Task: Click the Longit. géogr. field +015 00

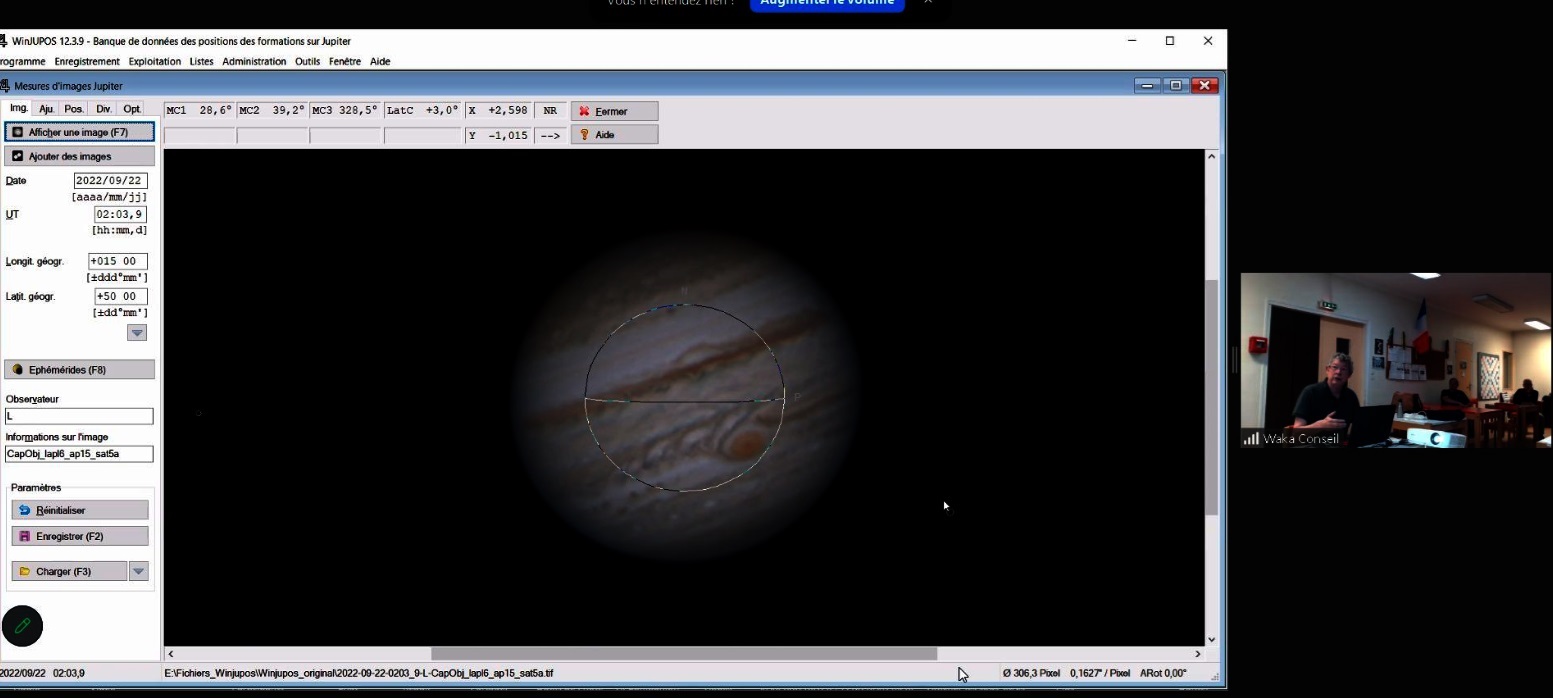Action: [x=117, y=261]
